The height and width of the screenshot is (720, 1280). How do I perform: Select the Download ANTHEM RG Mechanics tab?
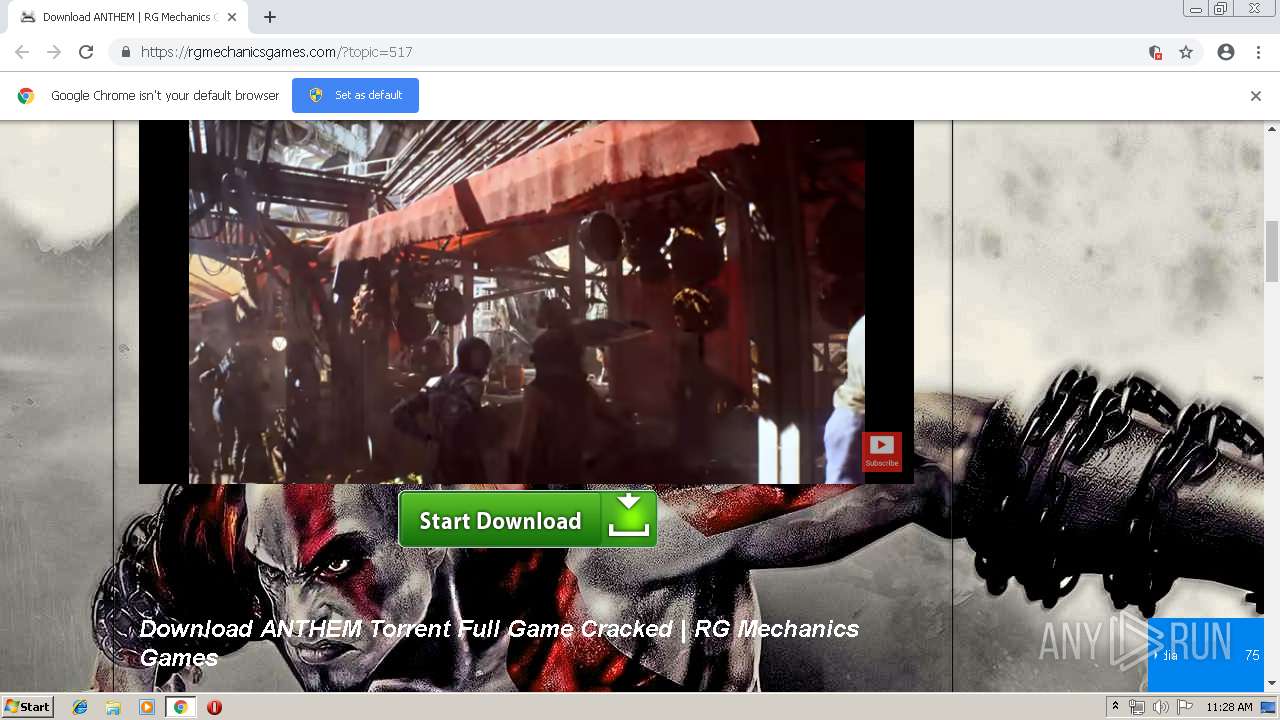tap(126, 17)
